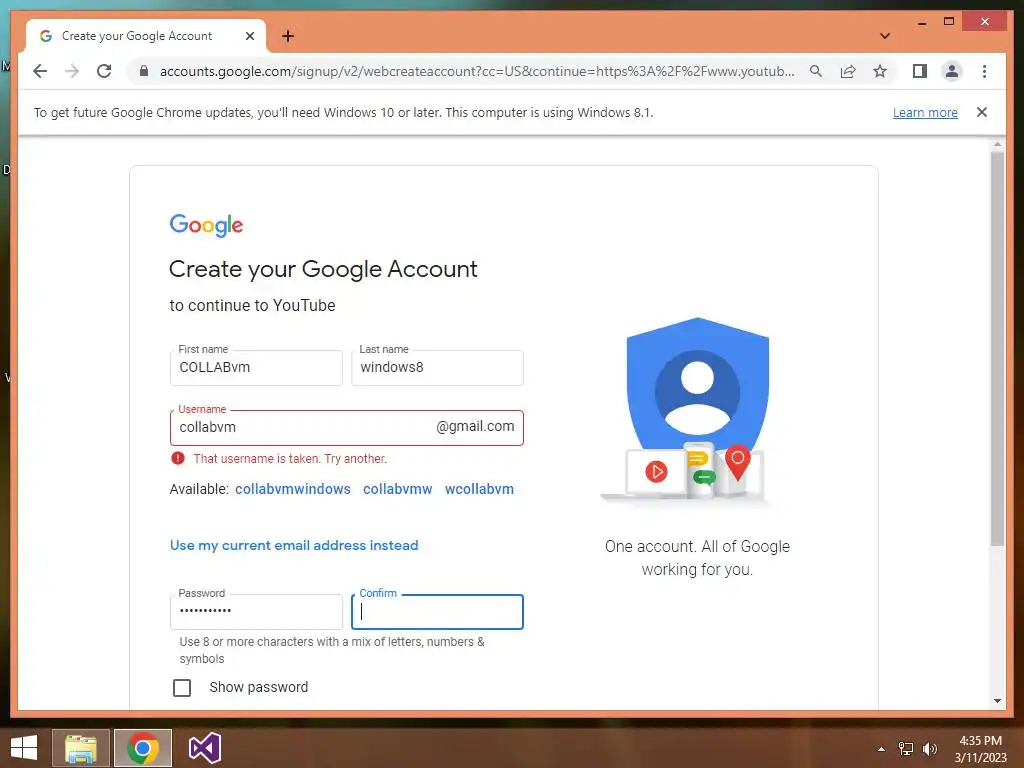1024x768 pixels.
Task: Open the Windows Start button
Action: pyautogui.click(x=24, y=748)
